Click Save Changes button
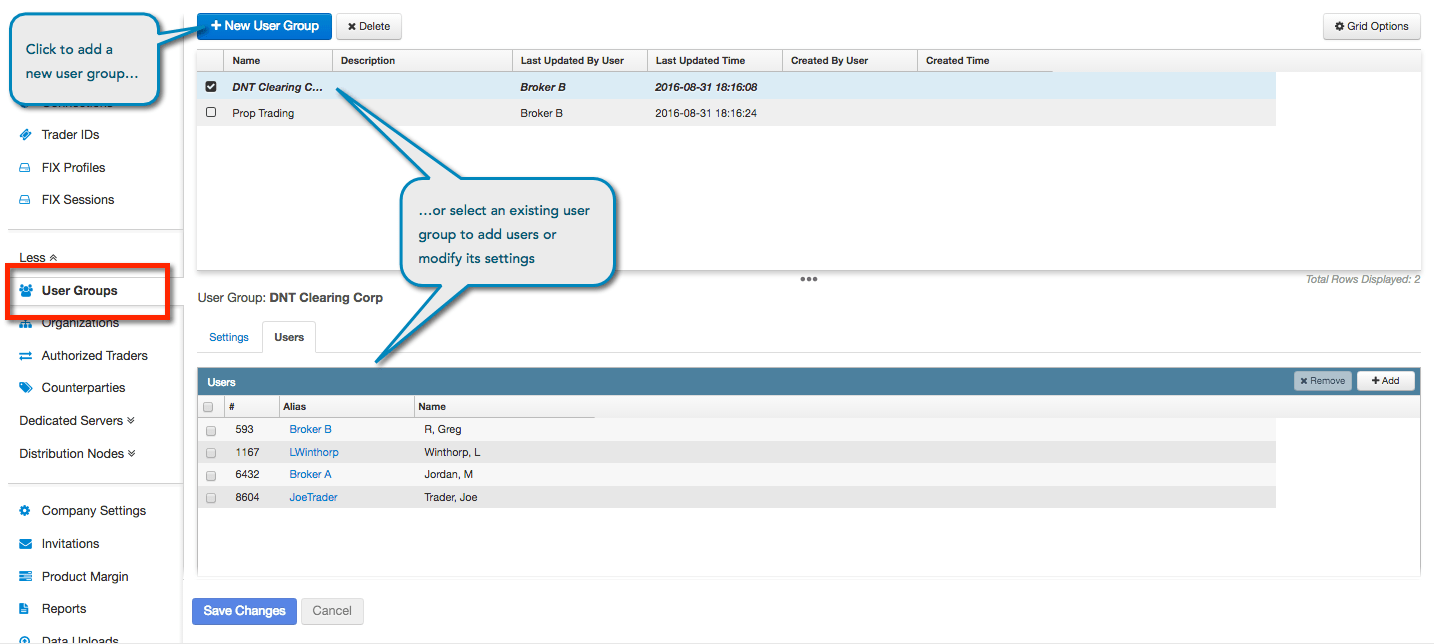 coord(244,611)
